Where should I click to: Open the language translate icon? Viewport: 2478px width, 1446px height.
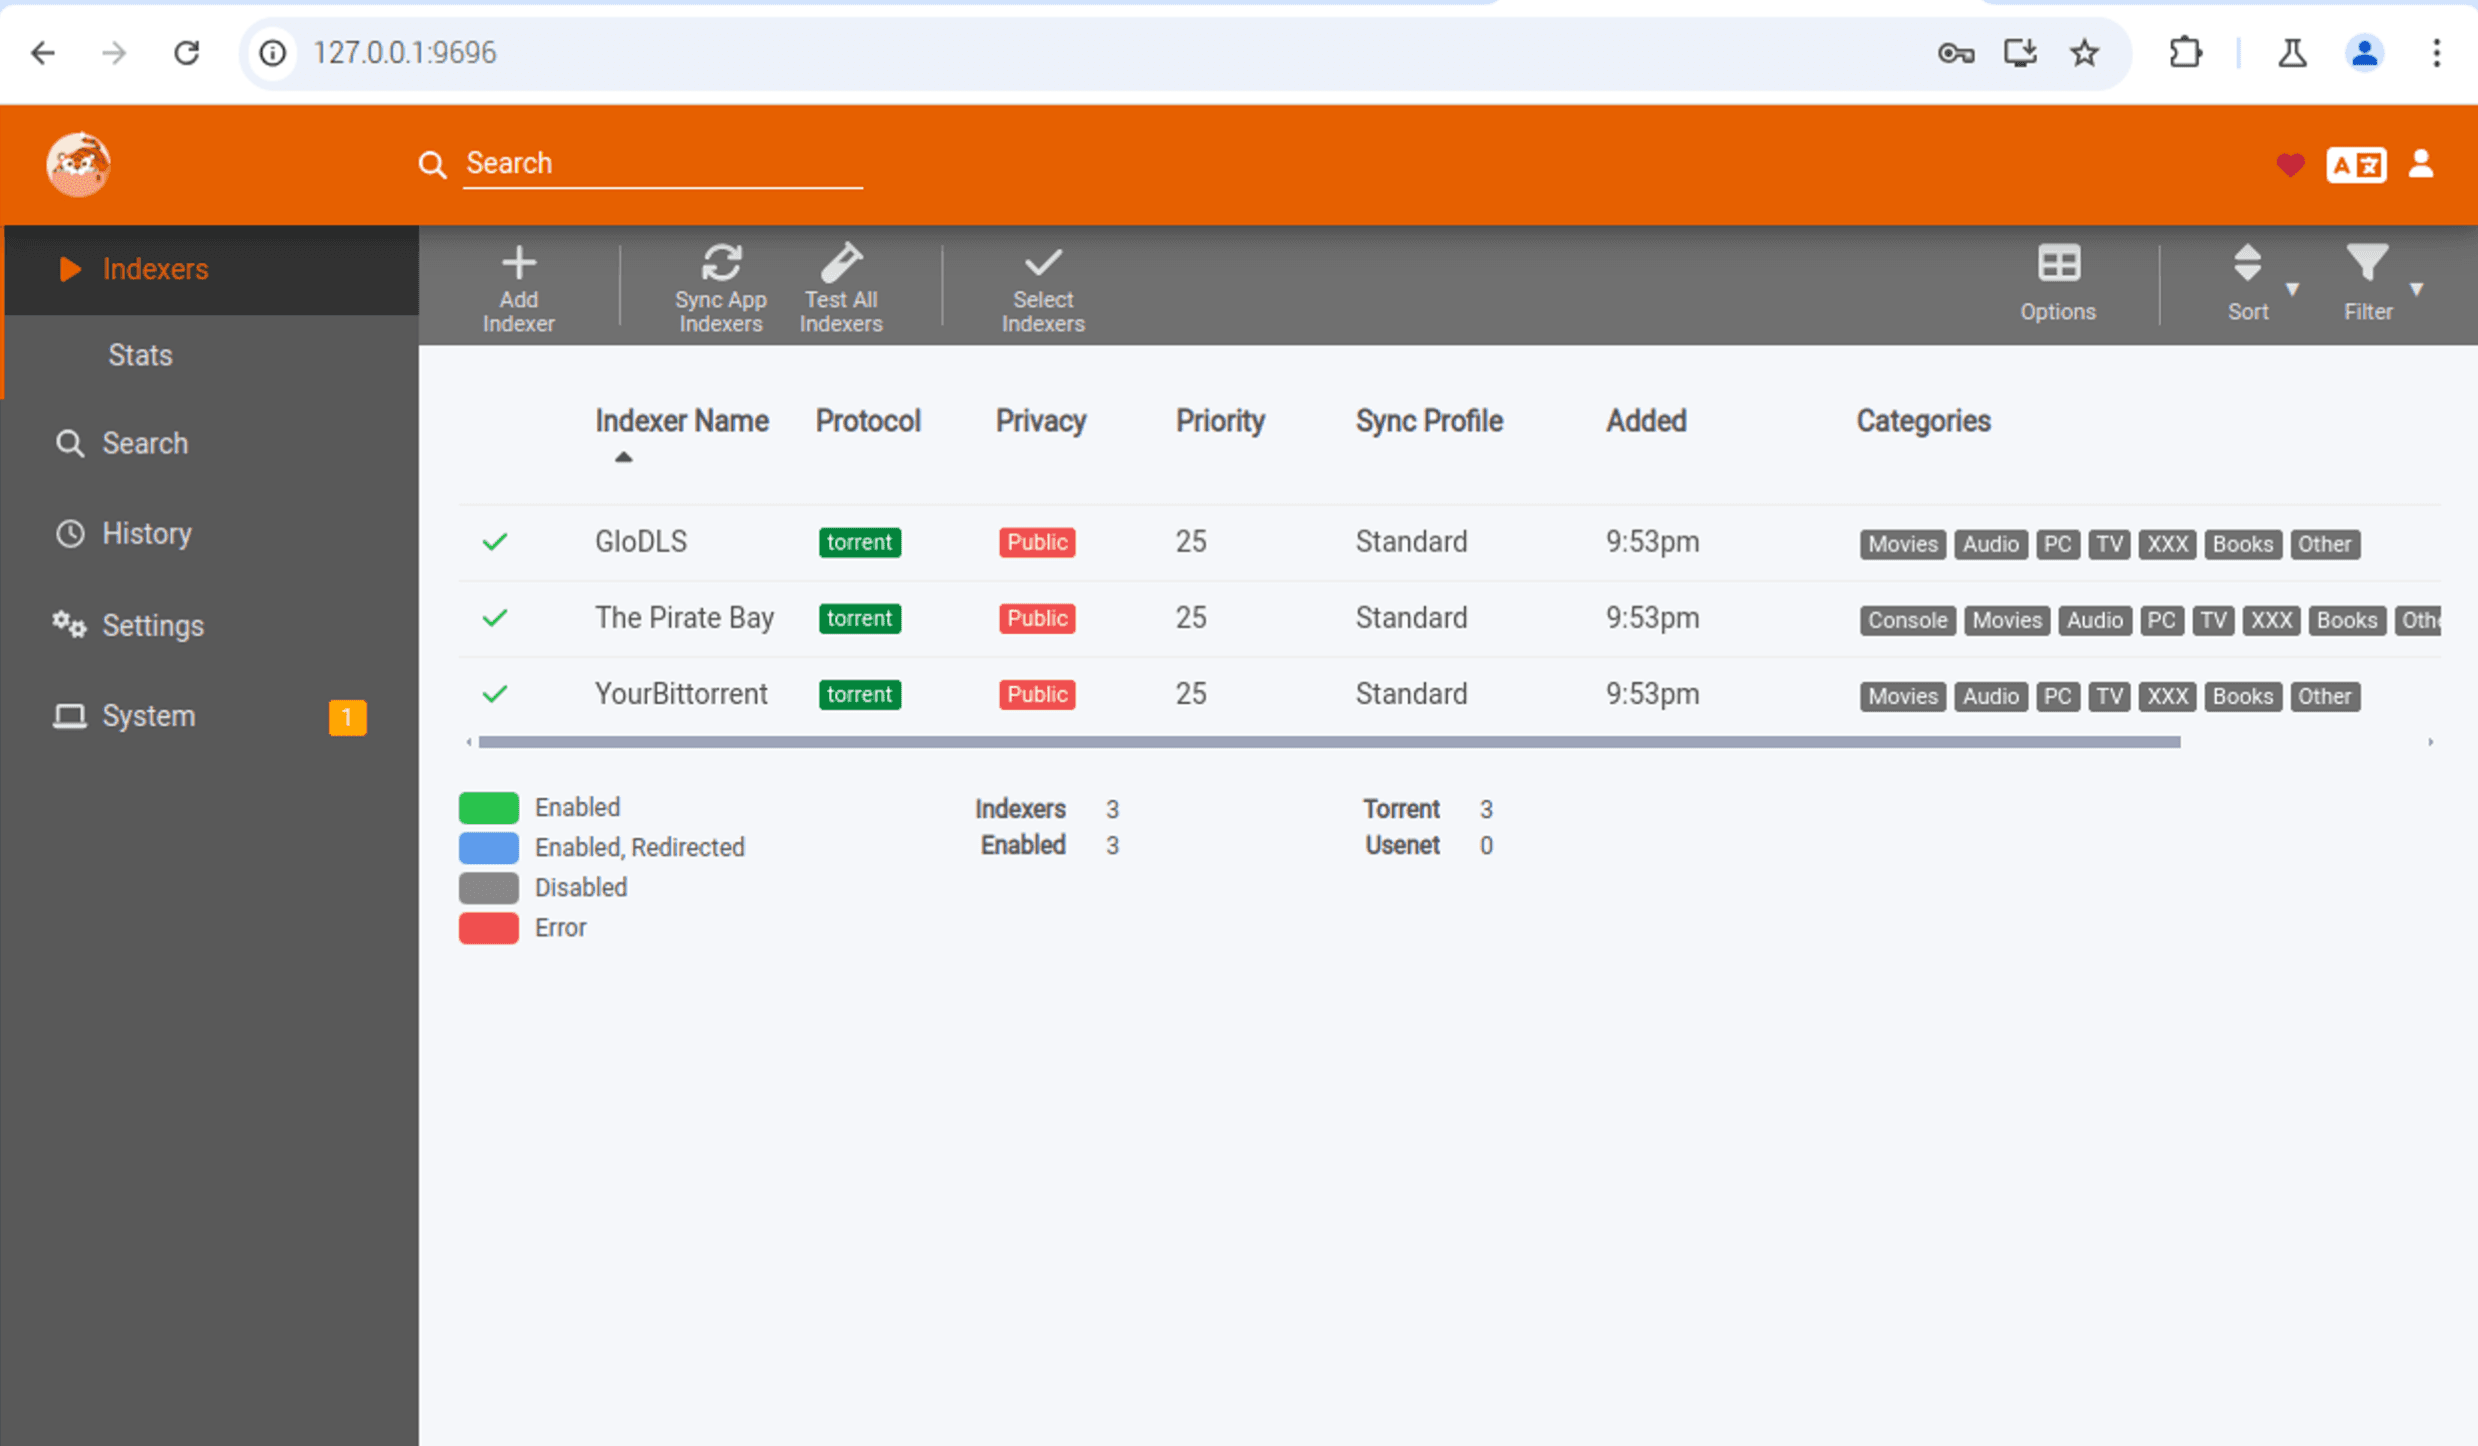point(2355,164)
